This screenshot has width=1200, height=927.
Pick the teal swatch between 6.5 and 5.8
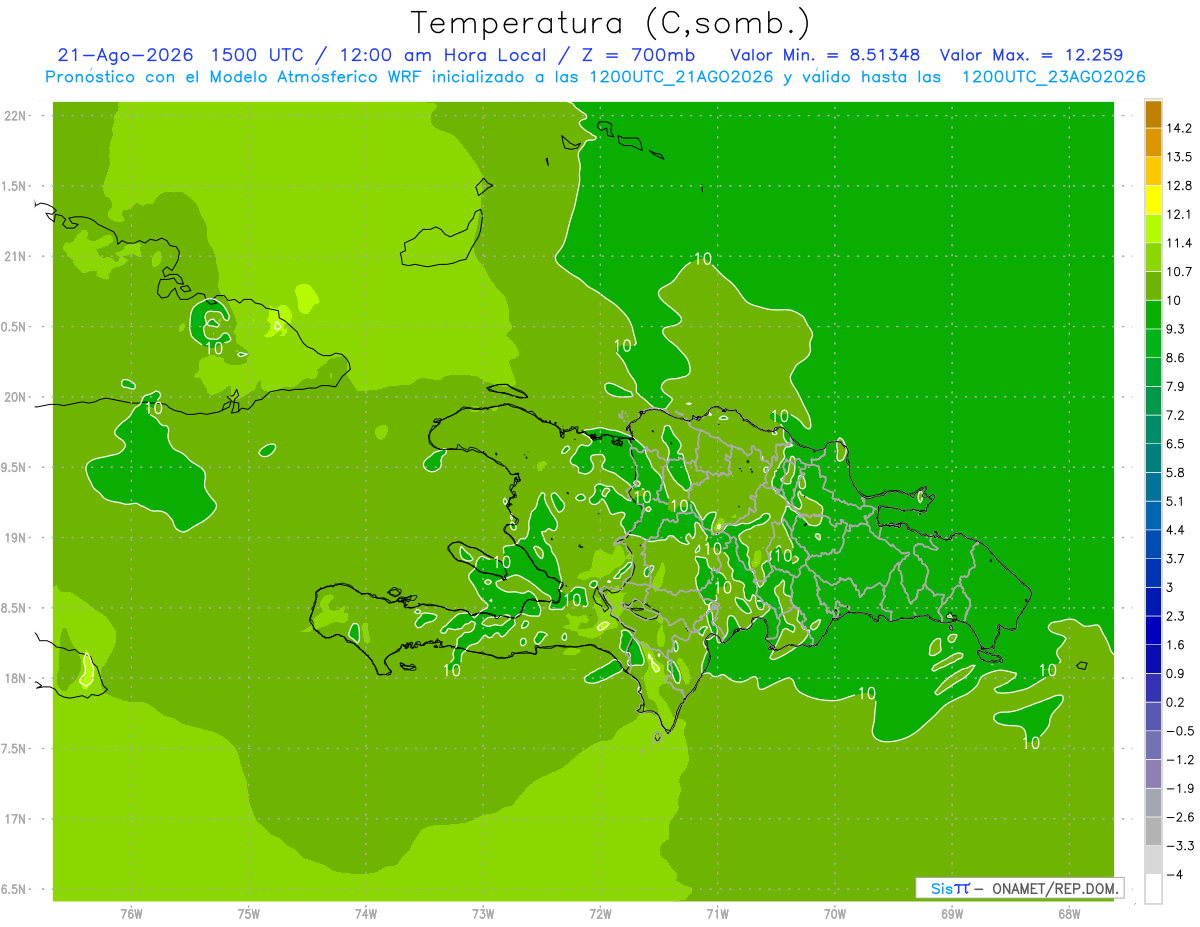tap(1153, 458)
